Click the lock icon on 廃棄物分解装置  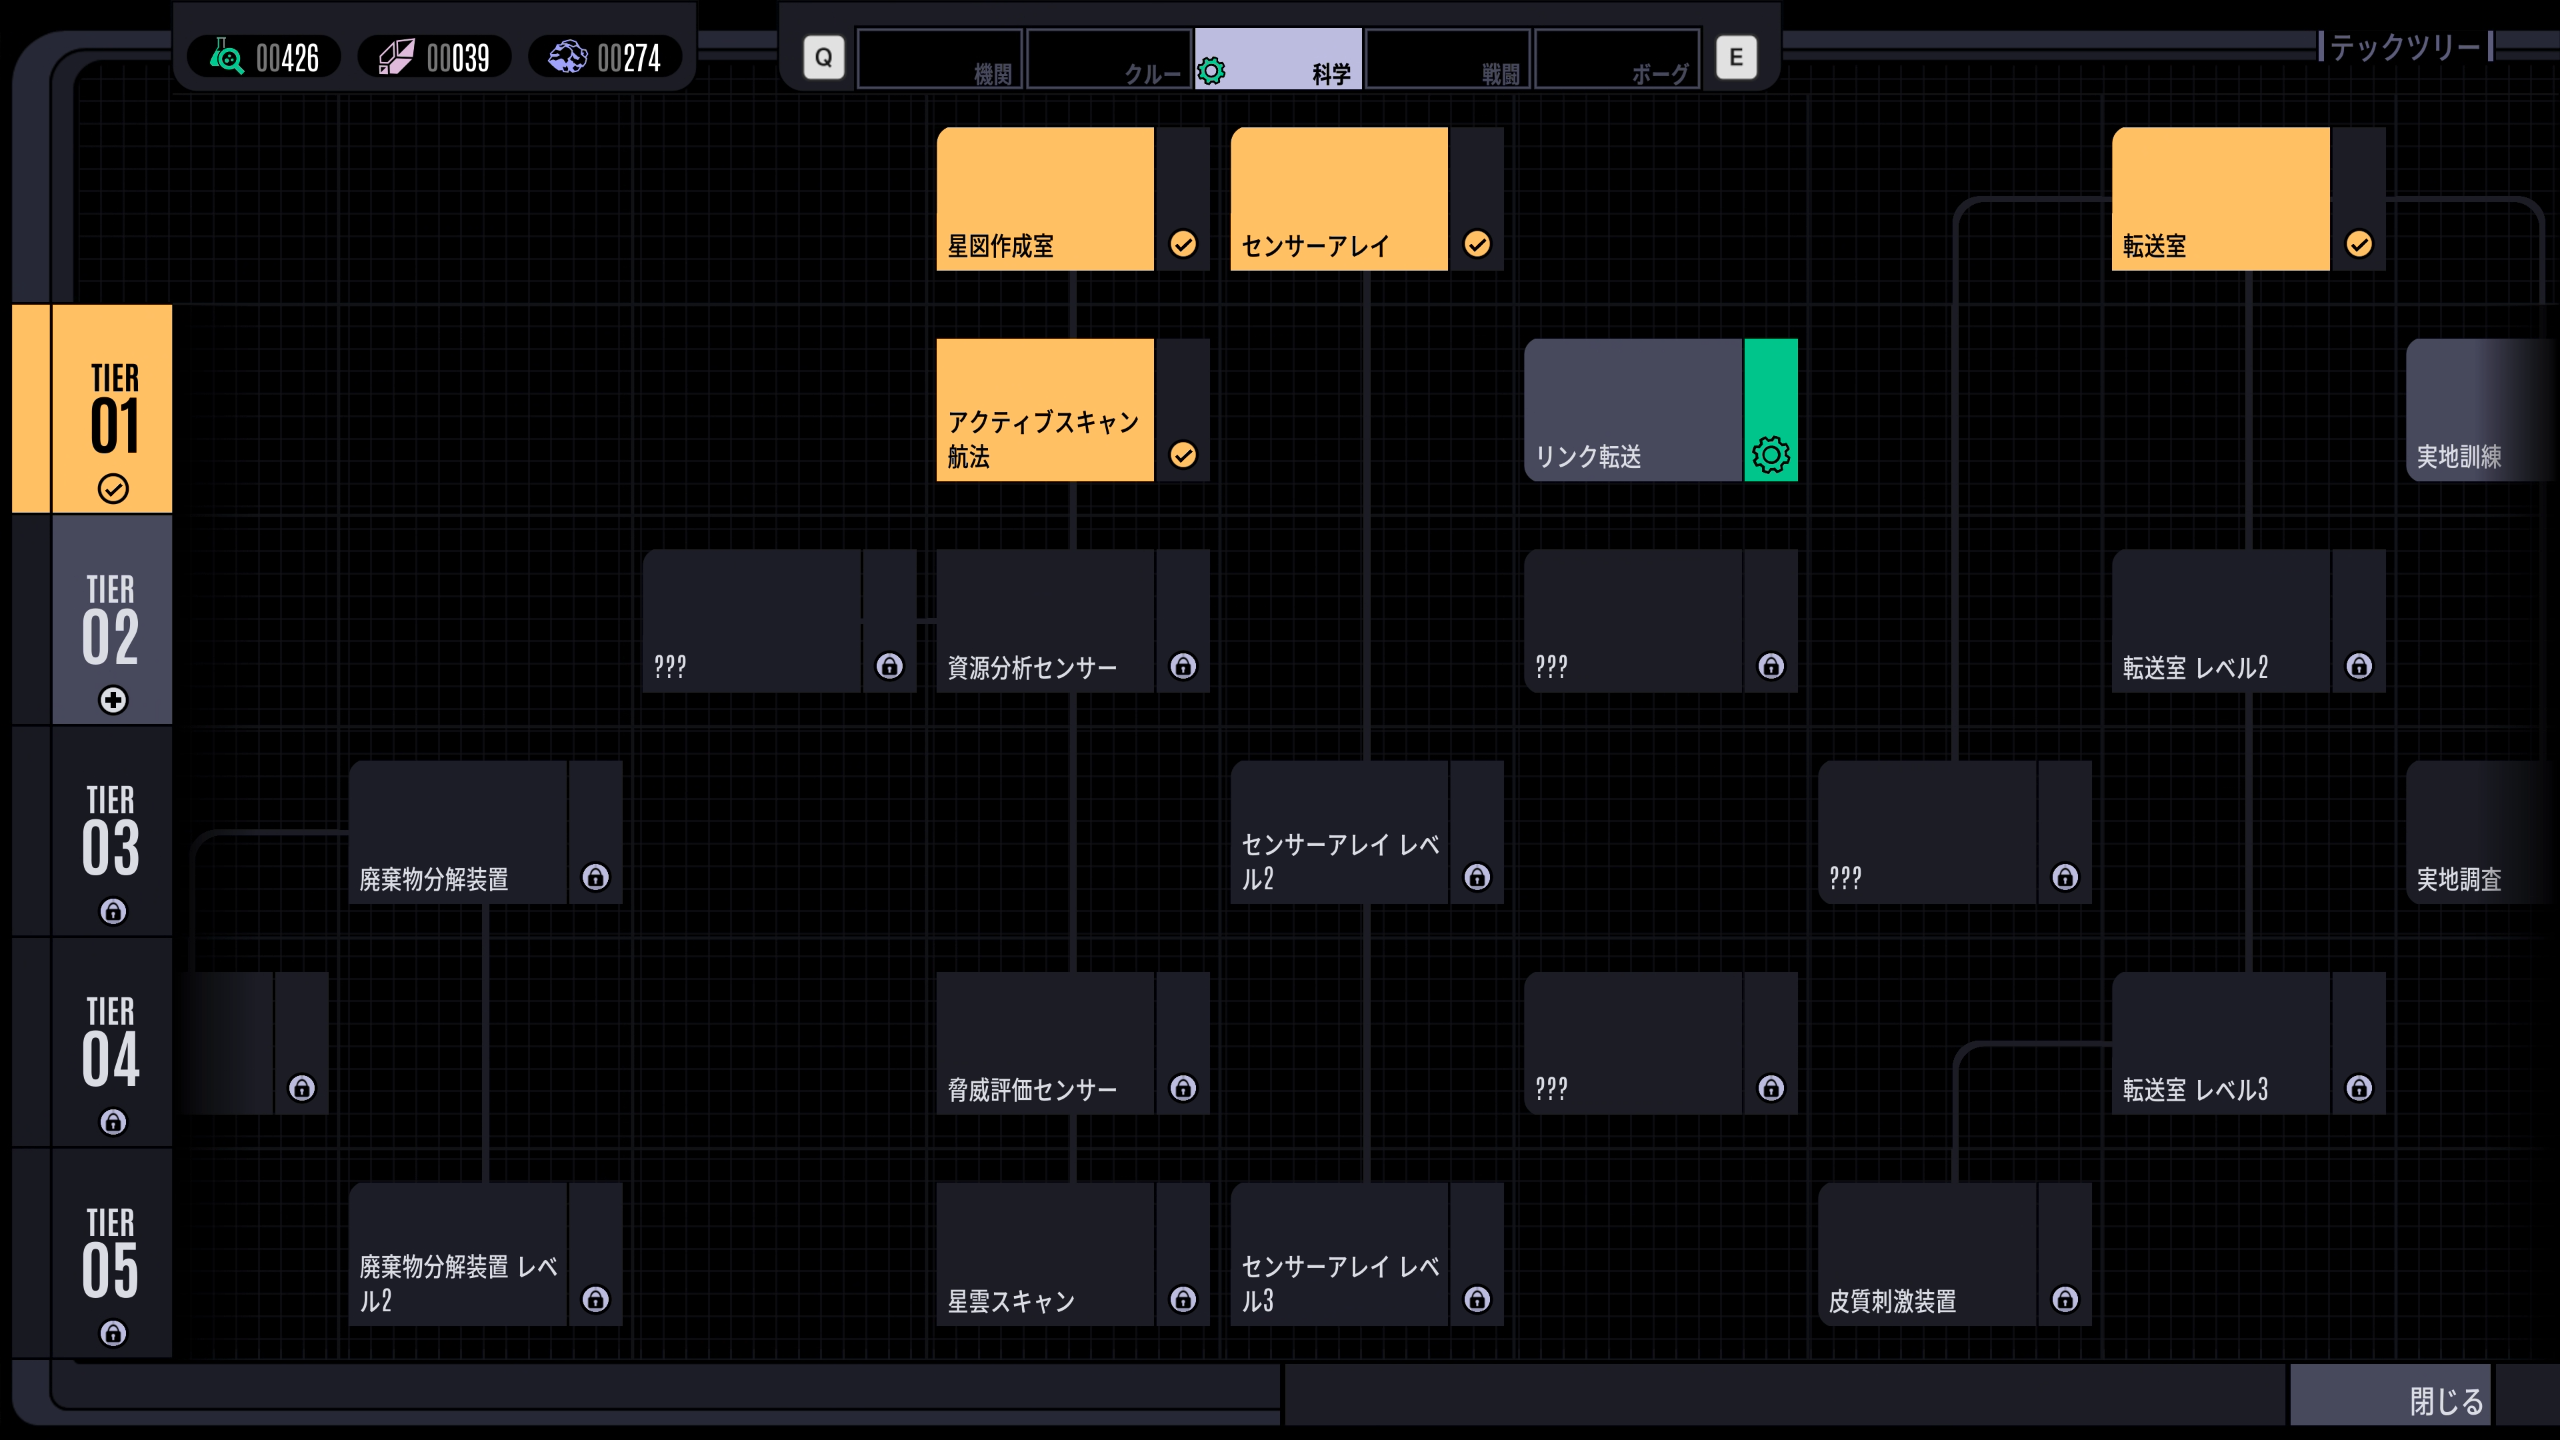(595, 877)
